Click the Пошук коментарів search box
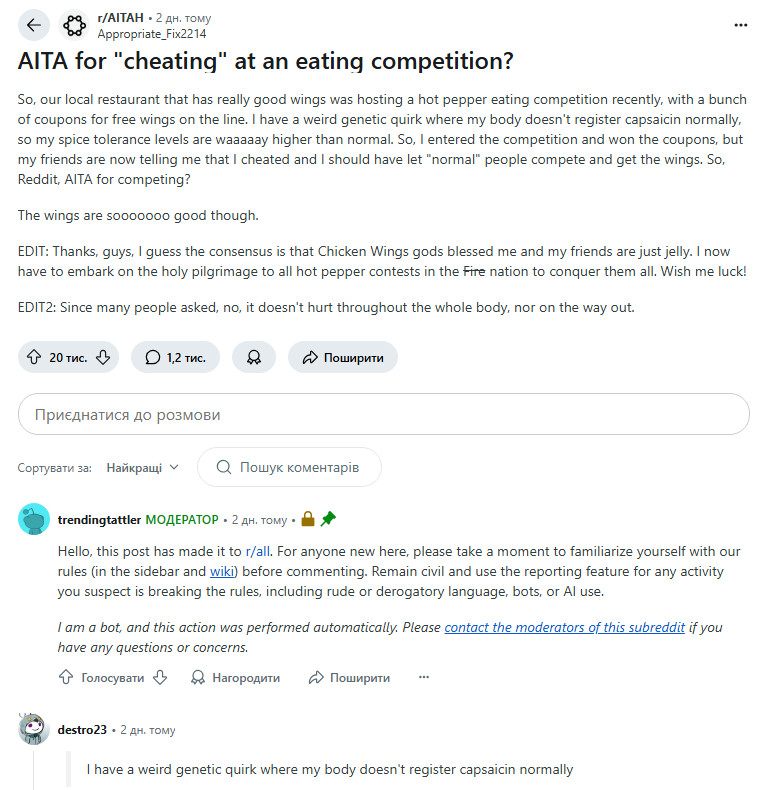This screenshot has width=758, height=790. coord(288,467)
